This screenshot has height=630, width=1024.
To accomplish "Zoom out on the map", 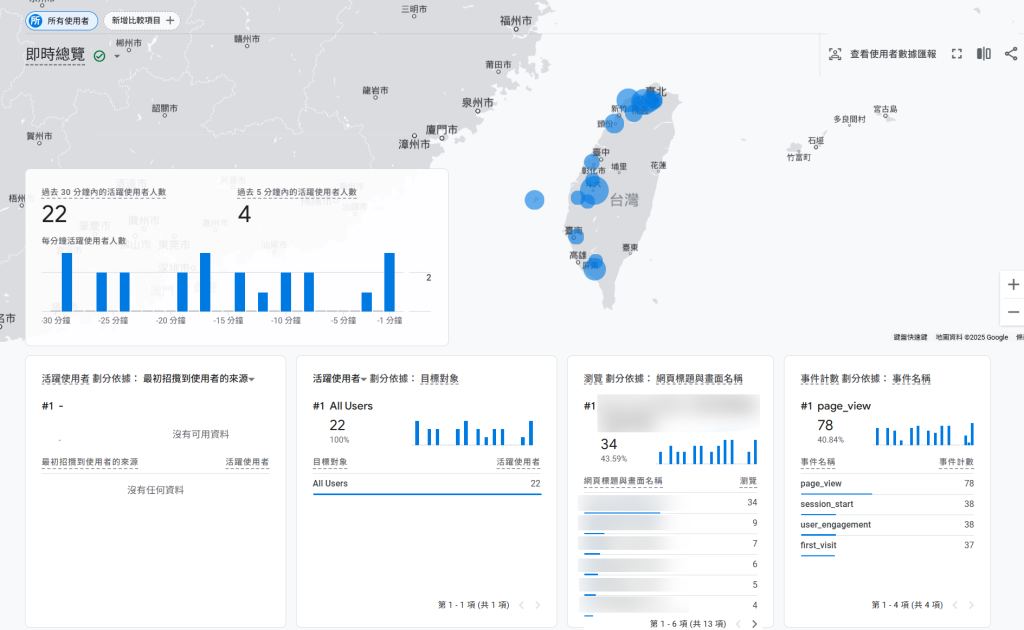I will (1013, 312).
